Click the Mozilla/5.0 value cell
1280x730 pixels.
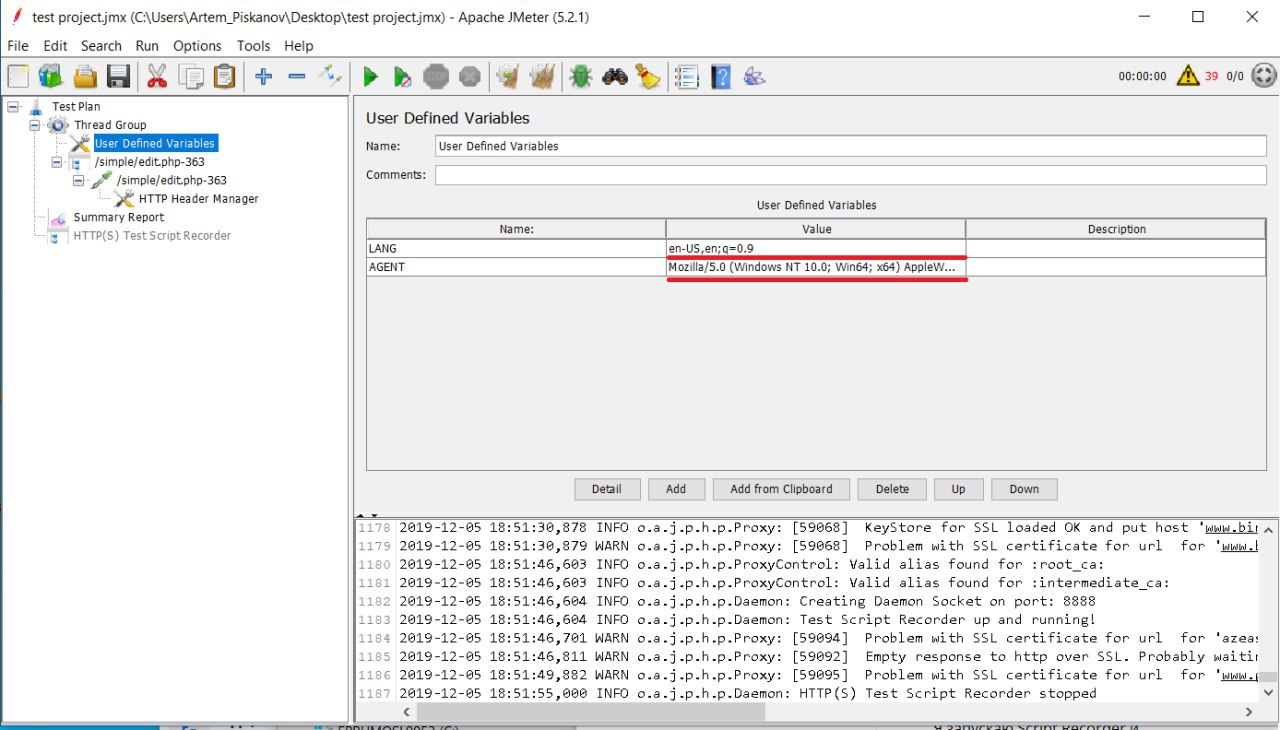click(x=816, y=267)
